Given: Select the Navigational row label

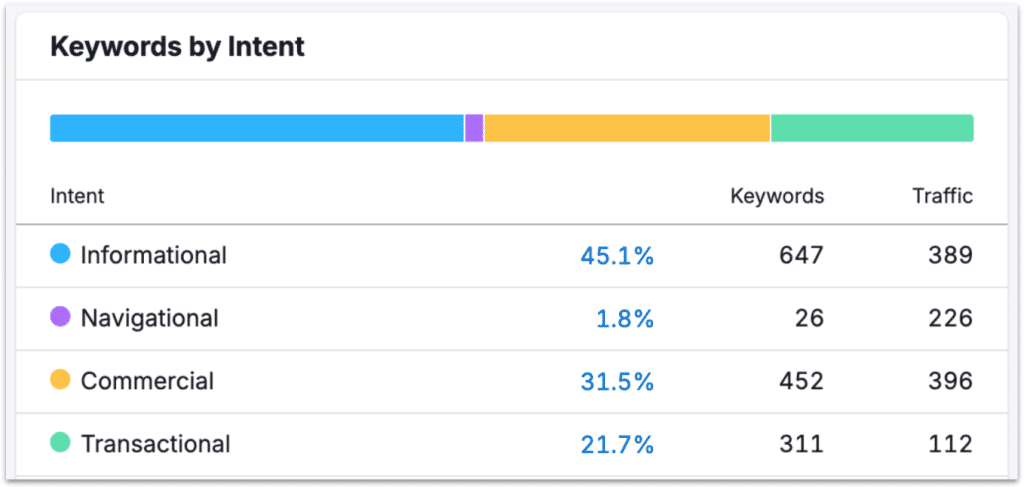Looking at the screenshot, I should (149, 318).
